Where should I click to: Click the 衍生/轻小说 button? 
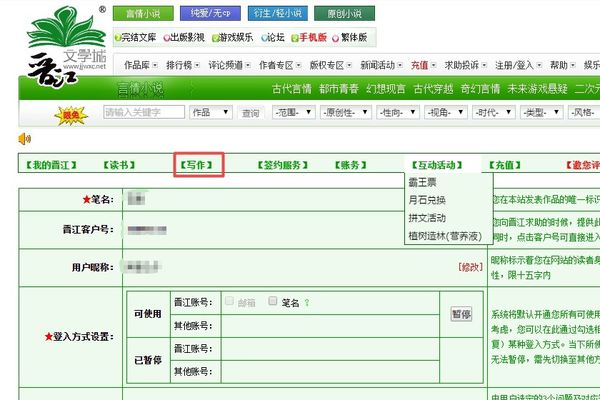click(277, 13)
